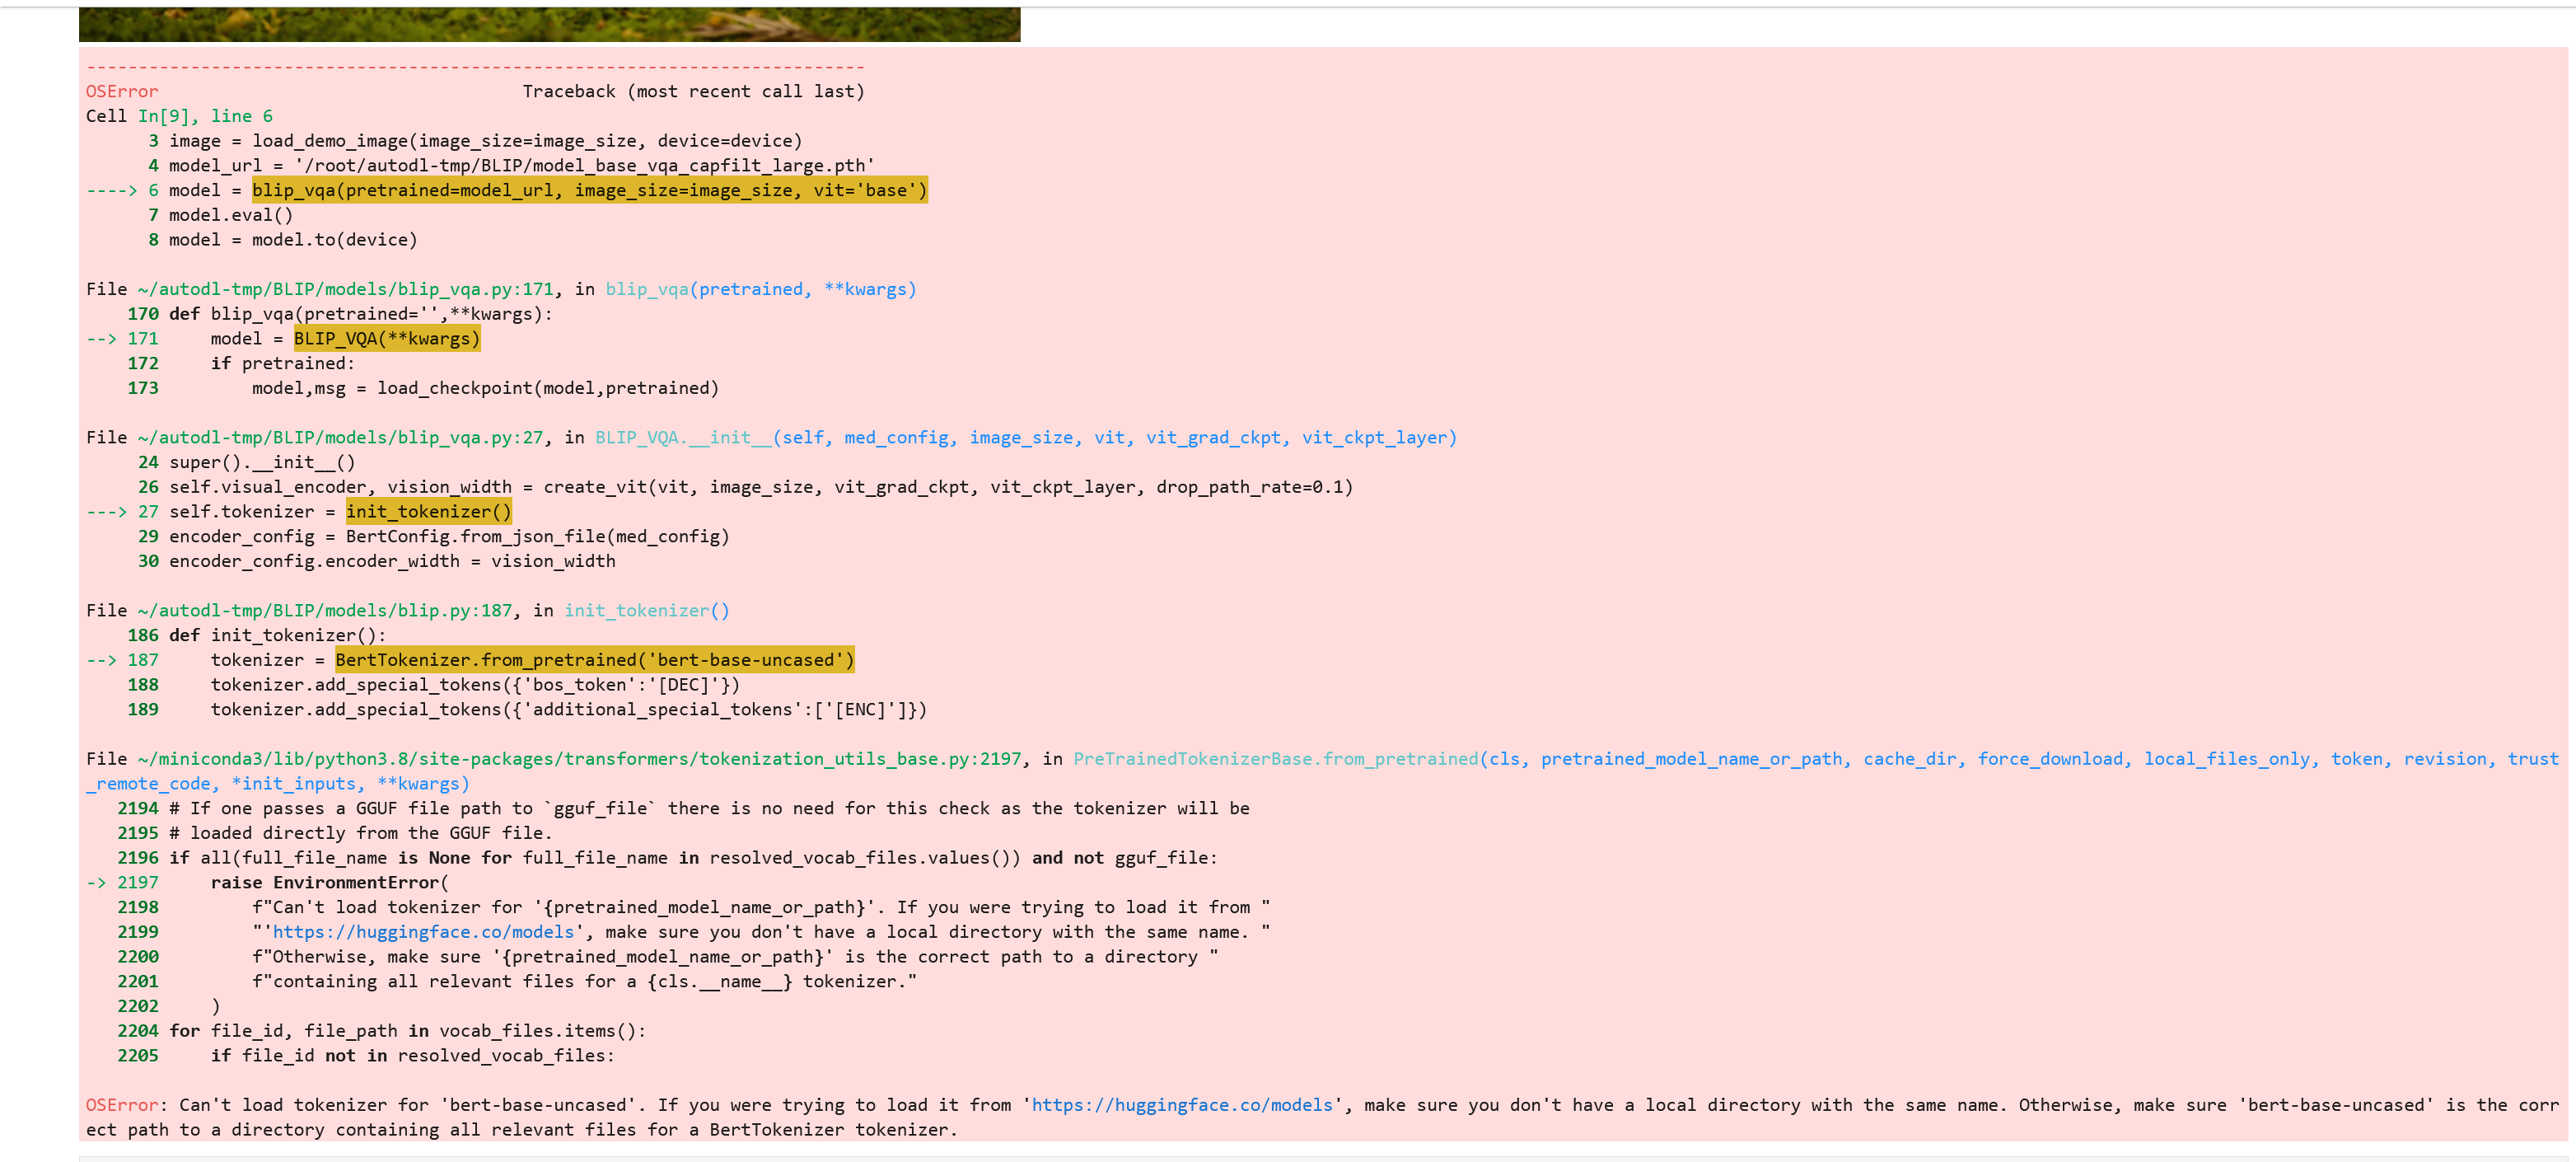Click the demo image thumbnail at top
The image size is (2576, 1162).
[549, 24]
